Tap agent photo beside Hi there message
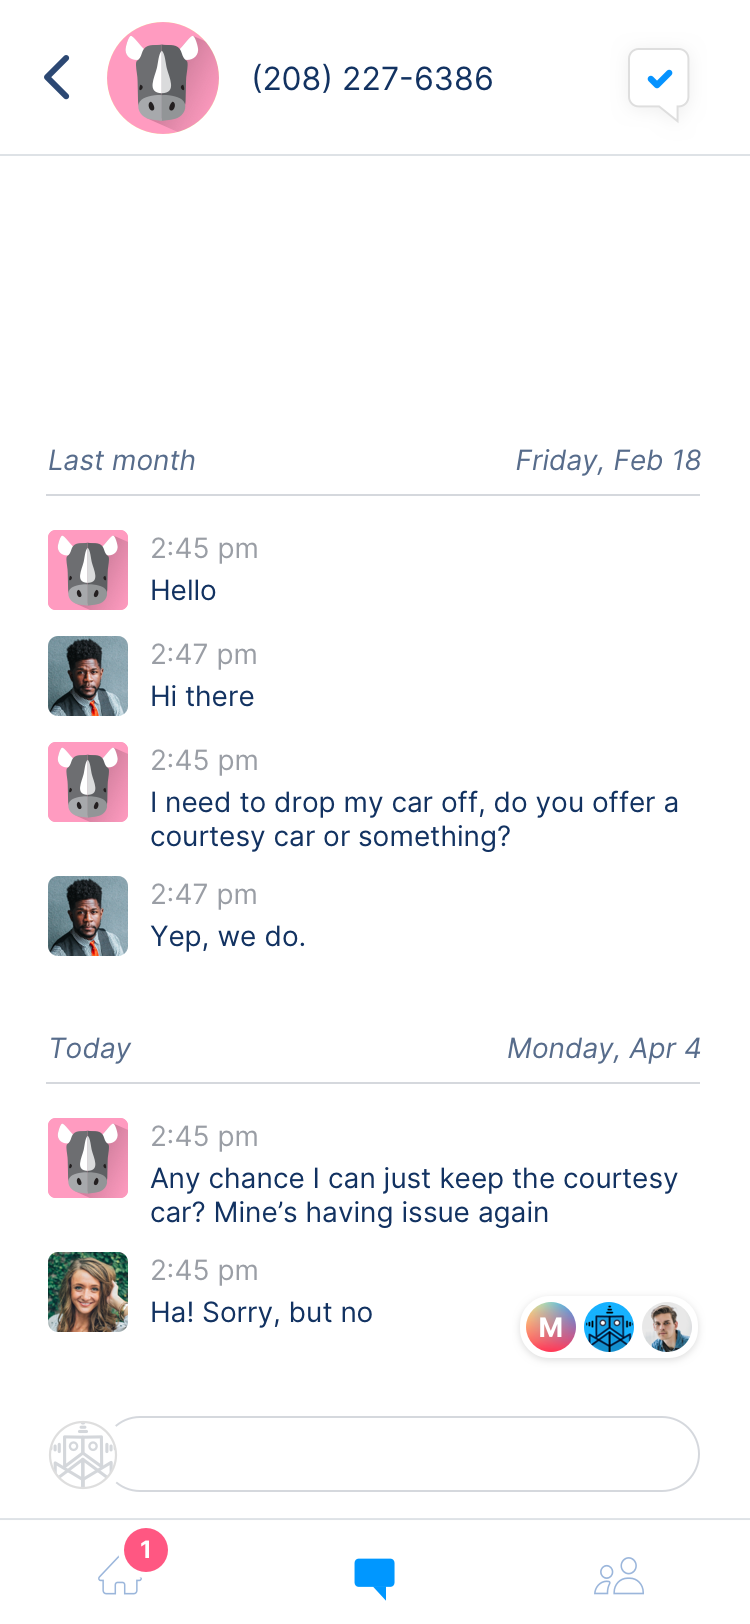 click(88, 676)
